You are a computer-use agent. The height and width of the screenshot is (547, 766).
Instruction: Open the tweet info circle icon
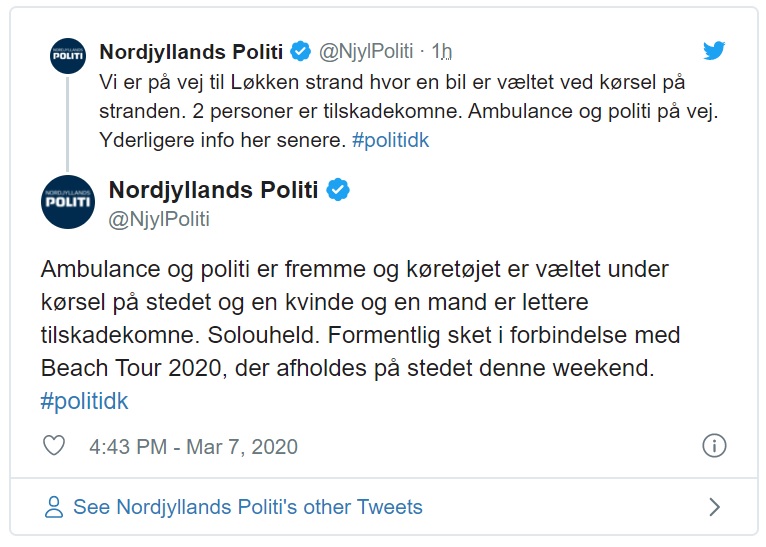coord(714,446)
